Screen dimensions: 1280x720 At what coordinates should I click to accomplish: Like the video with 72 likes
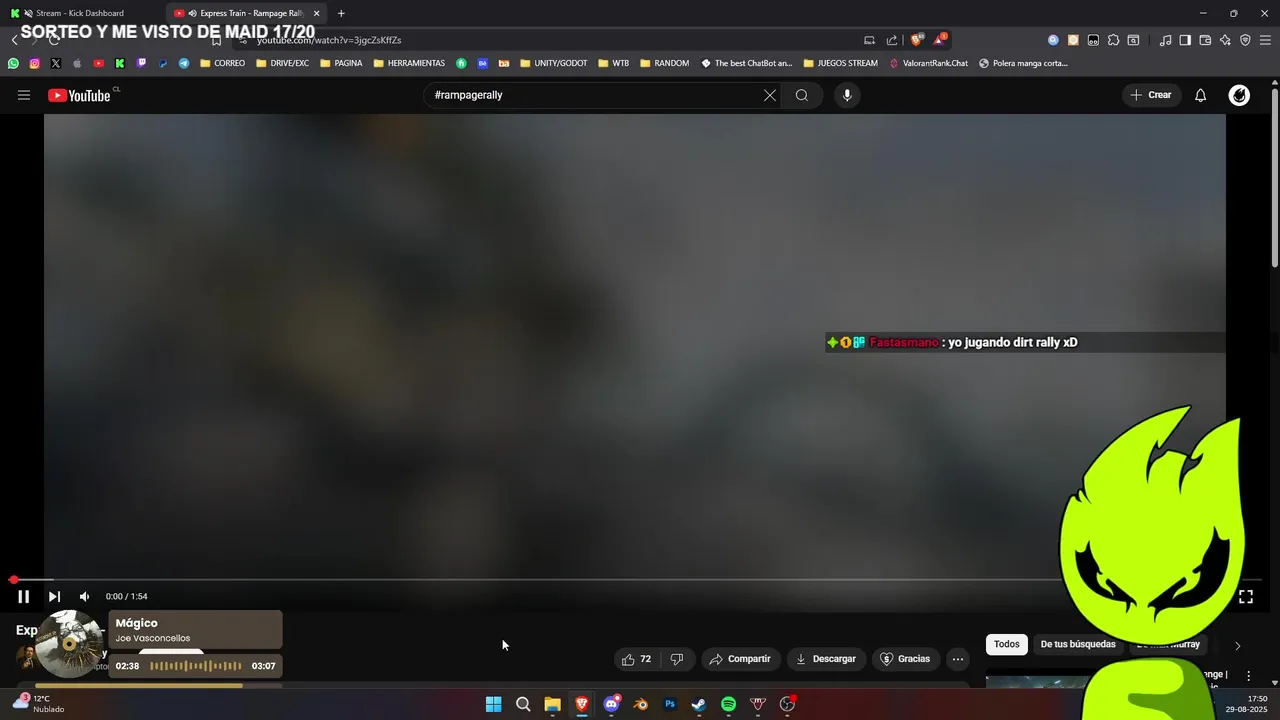point(636,659)
